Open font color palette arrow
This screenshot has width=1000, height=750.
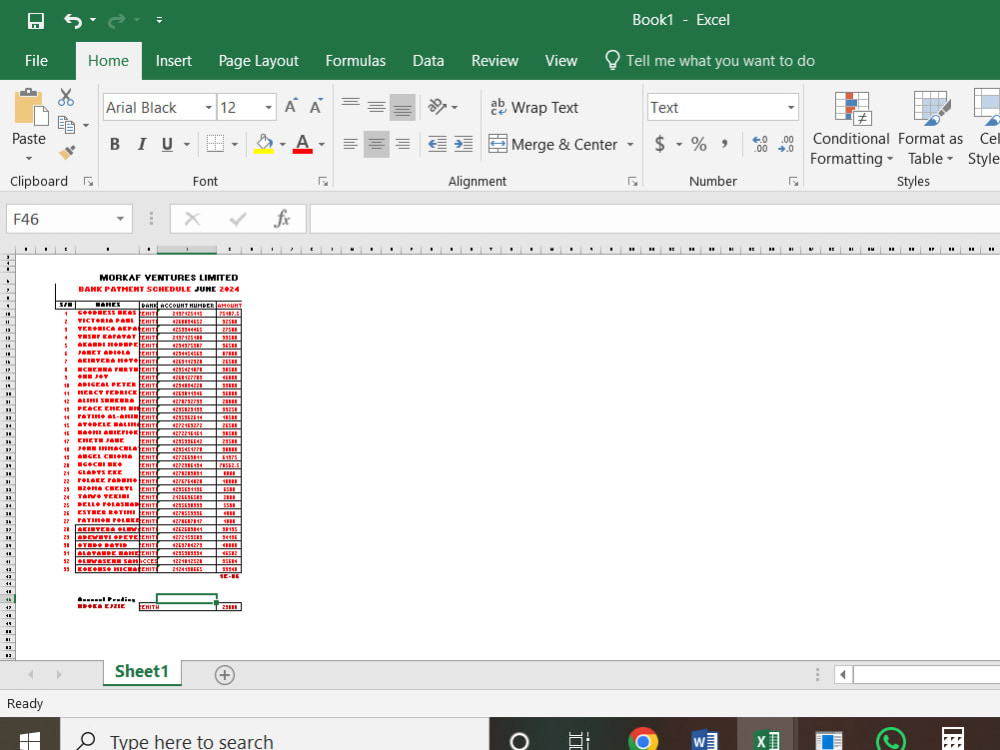pyautogui.click(x=321, y=144)
